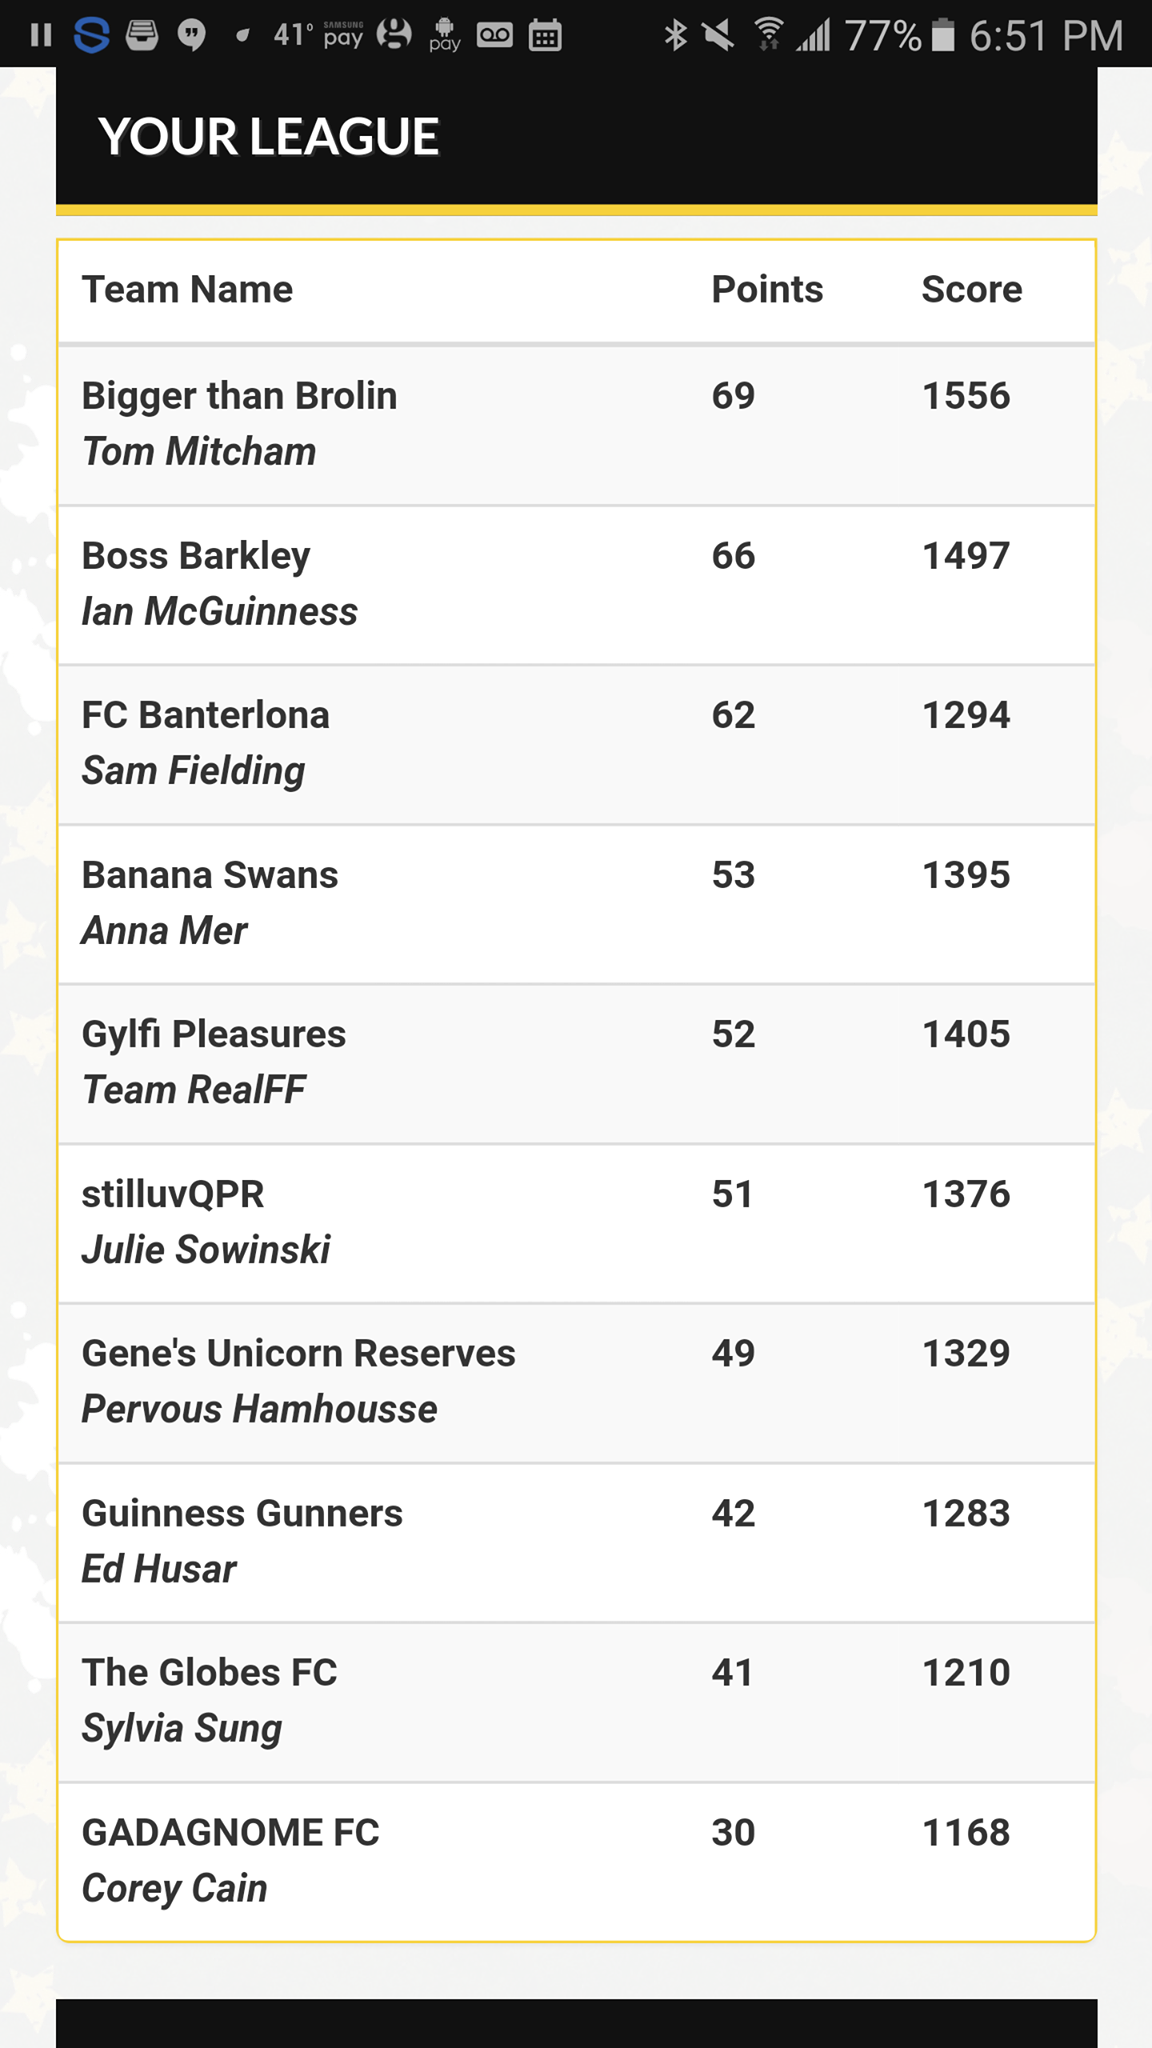Open the Boss Barkley team row
1152x2048 pixels.
pos(577,585)
